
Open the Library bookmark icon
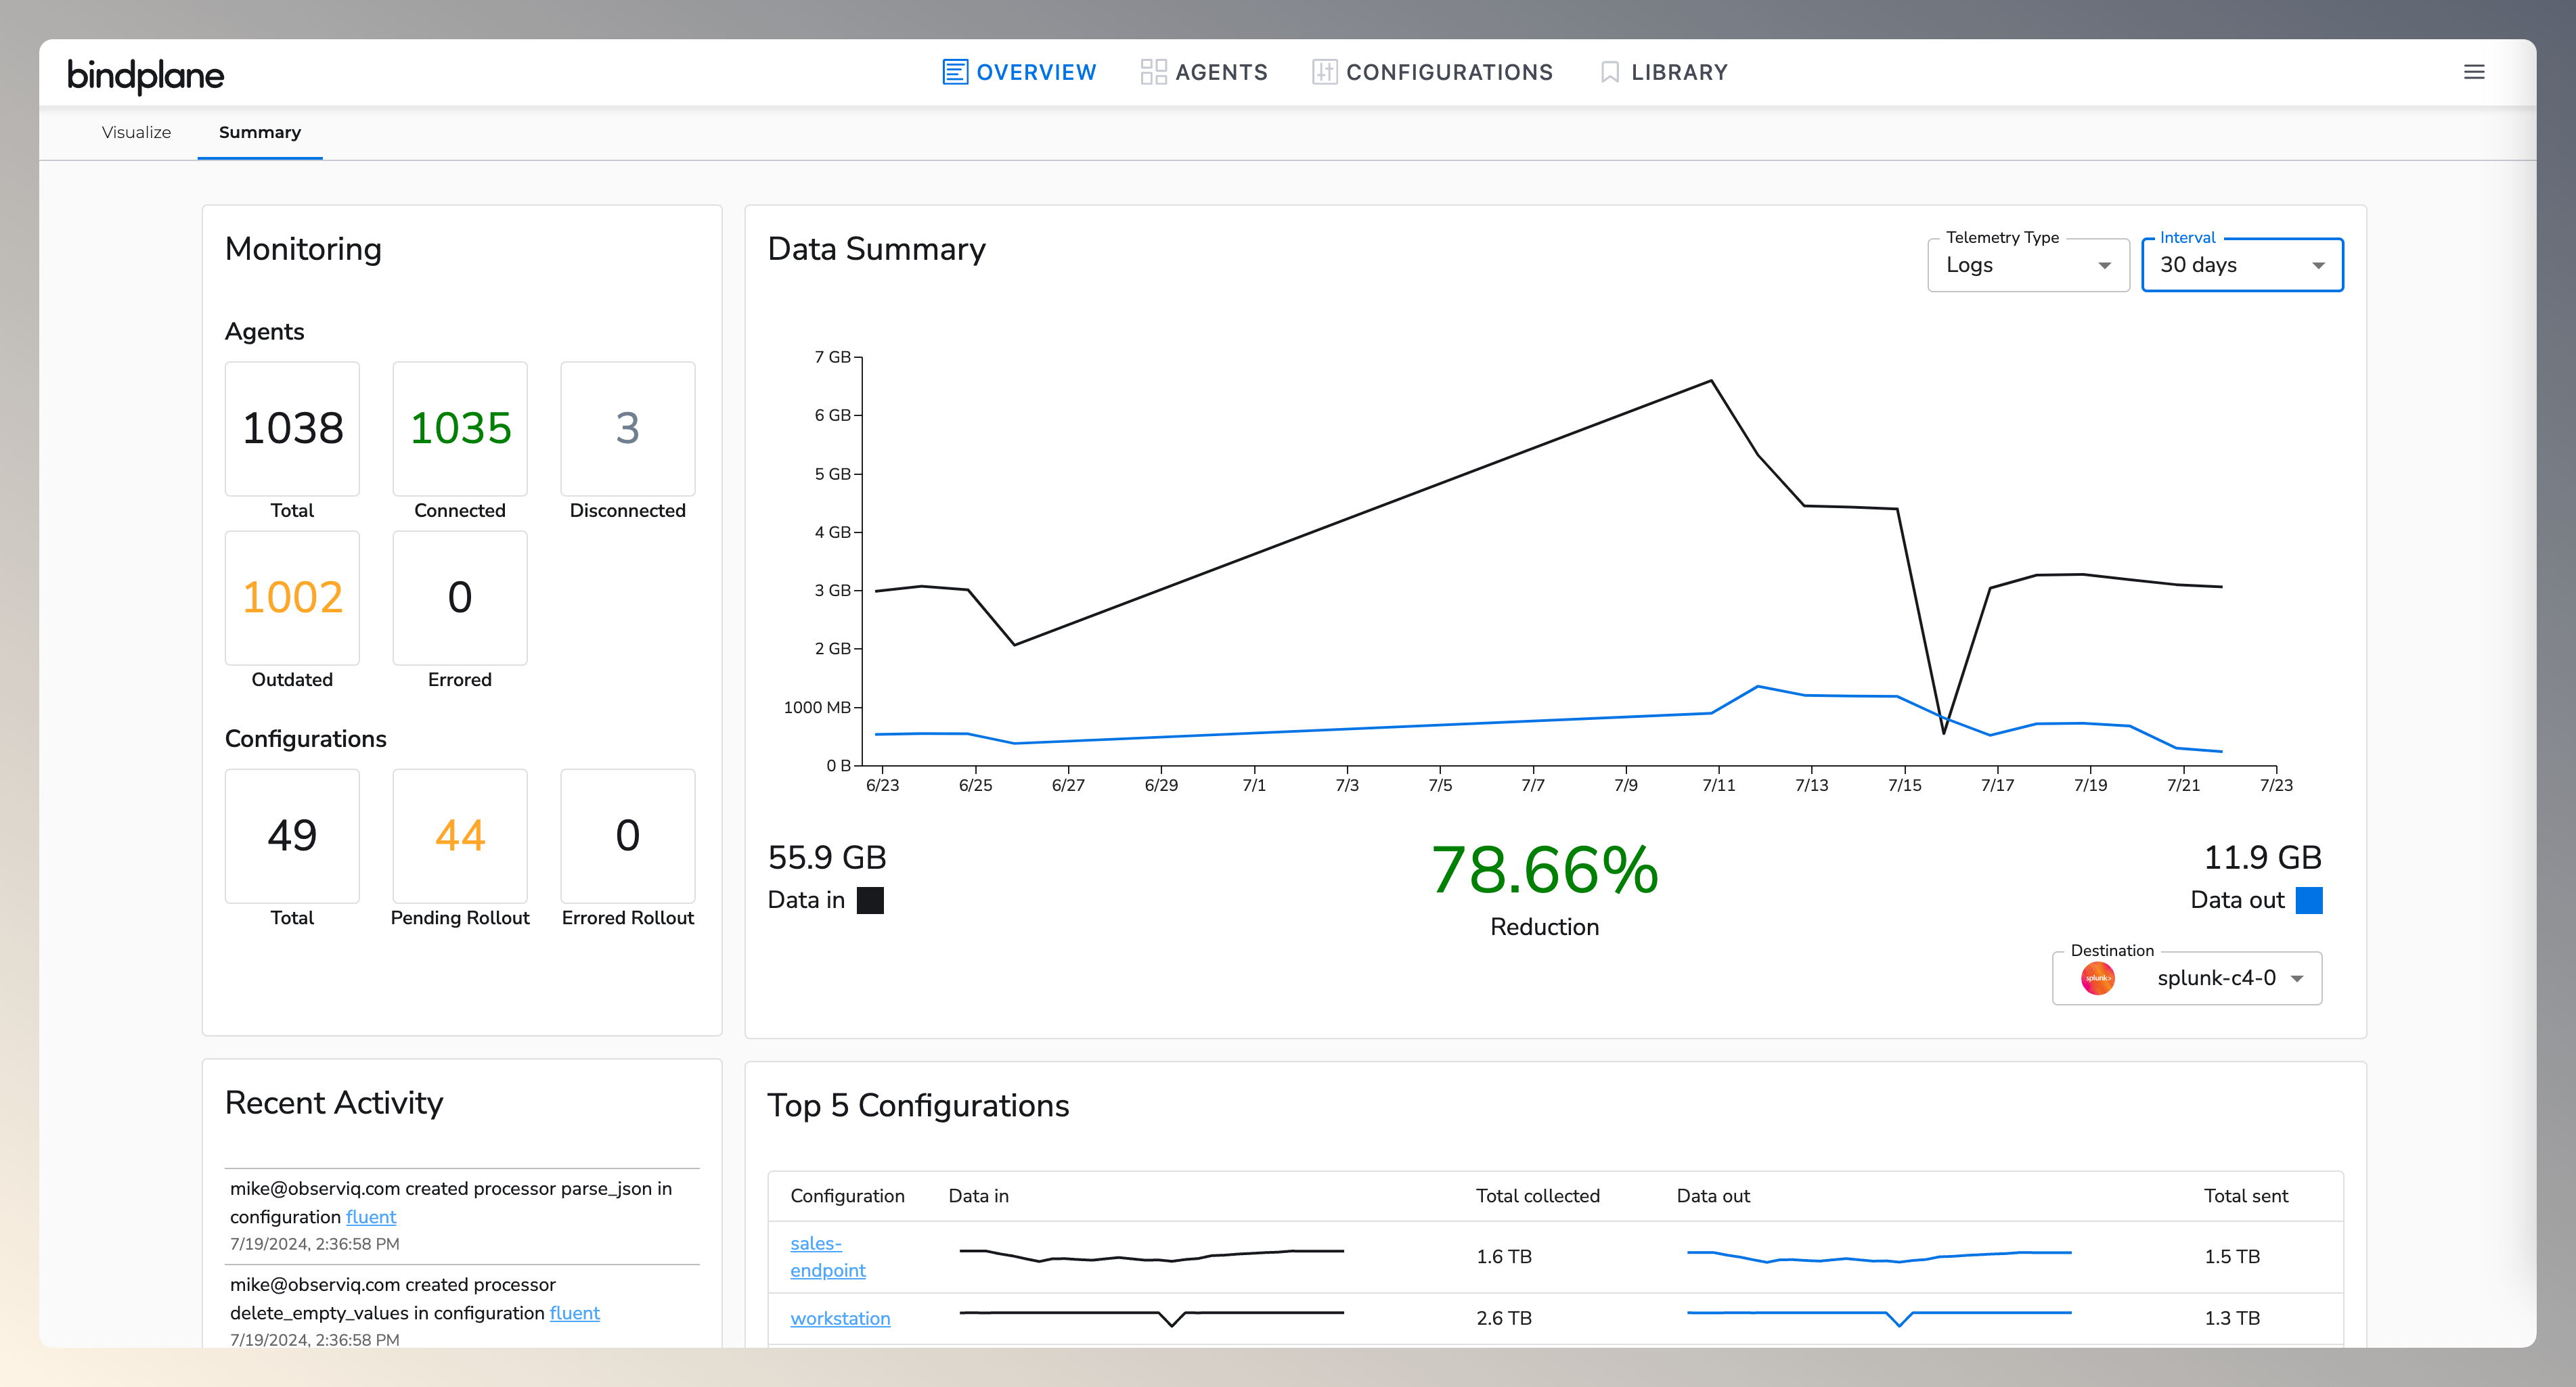click(x=1609, y=71)
